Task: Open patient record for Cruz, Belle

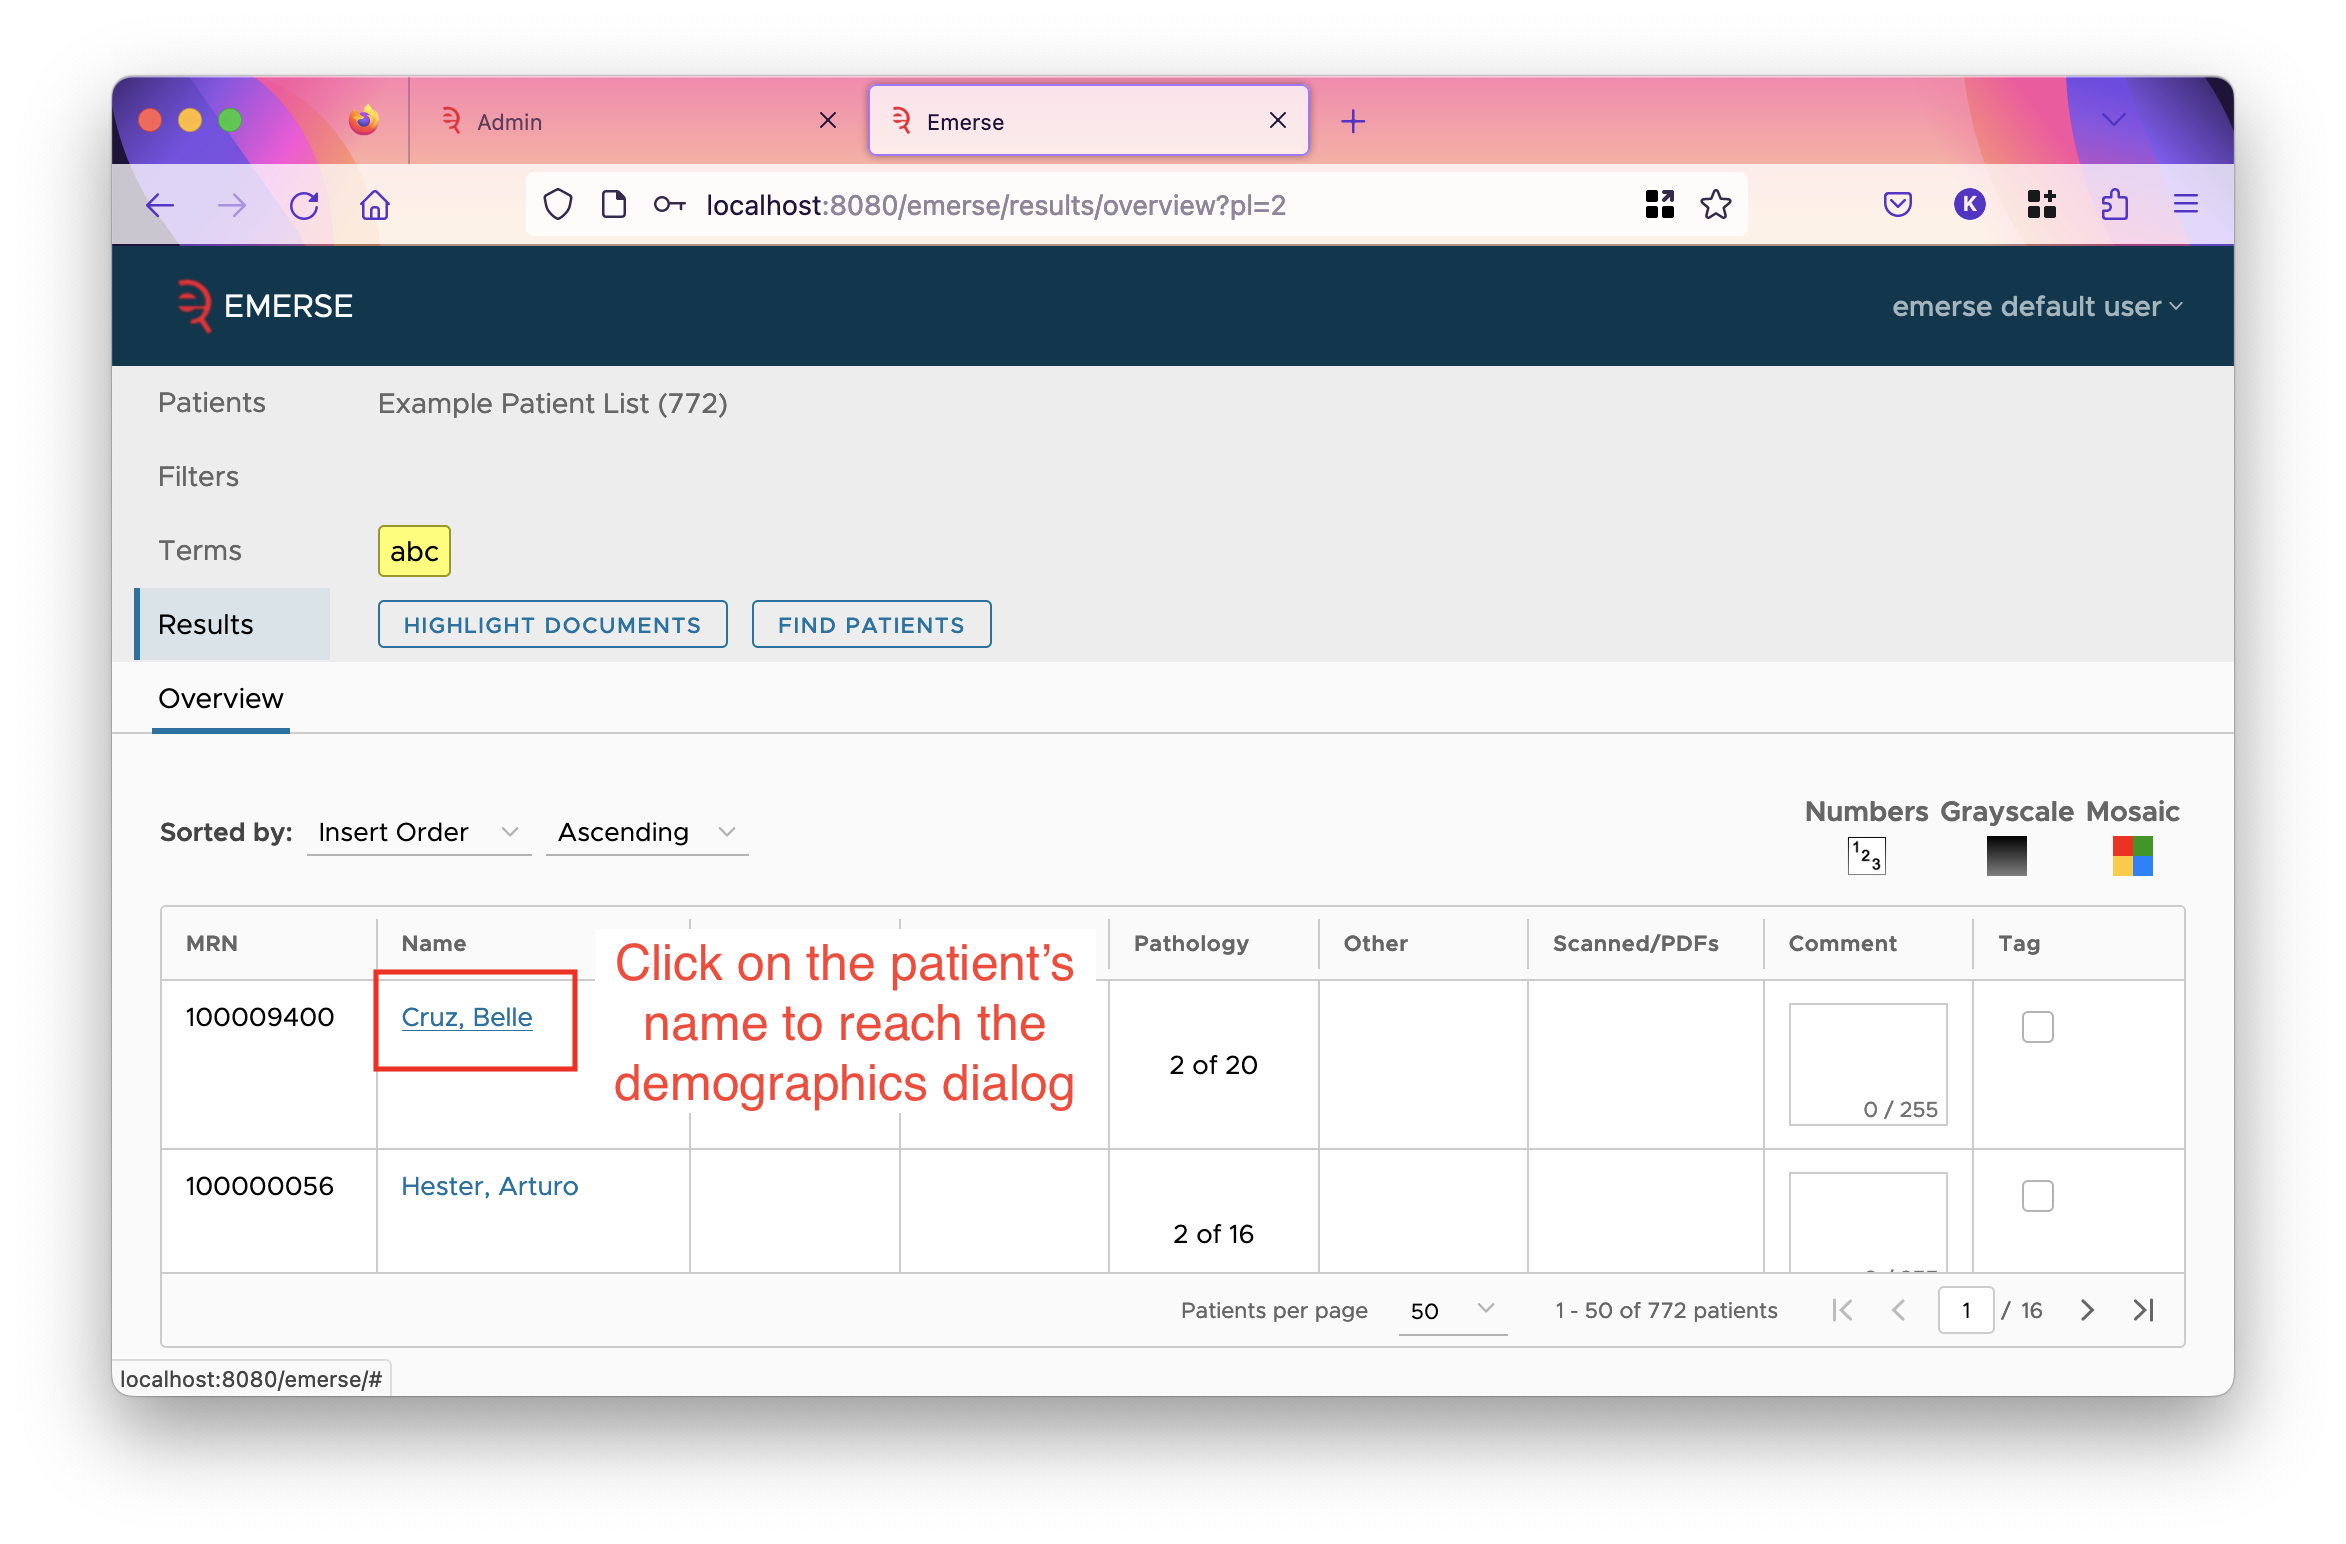Action: [x=465, y=1017]
